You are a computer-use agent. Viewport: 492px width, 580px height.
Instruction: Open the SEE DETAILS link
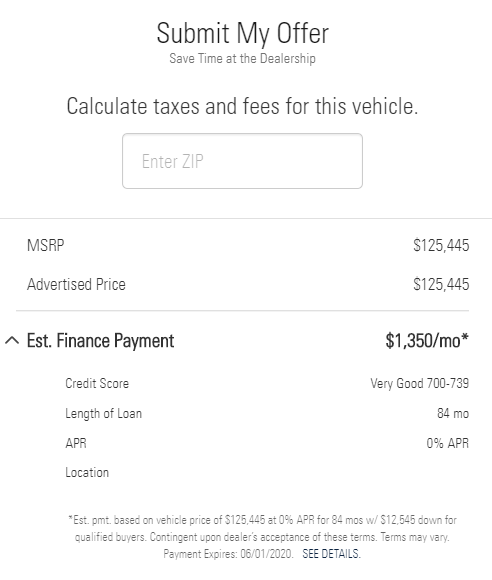[331, 554]
